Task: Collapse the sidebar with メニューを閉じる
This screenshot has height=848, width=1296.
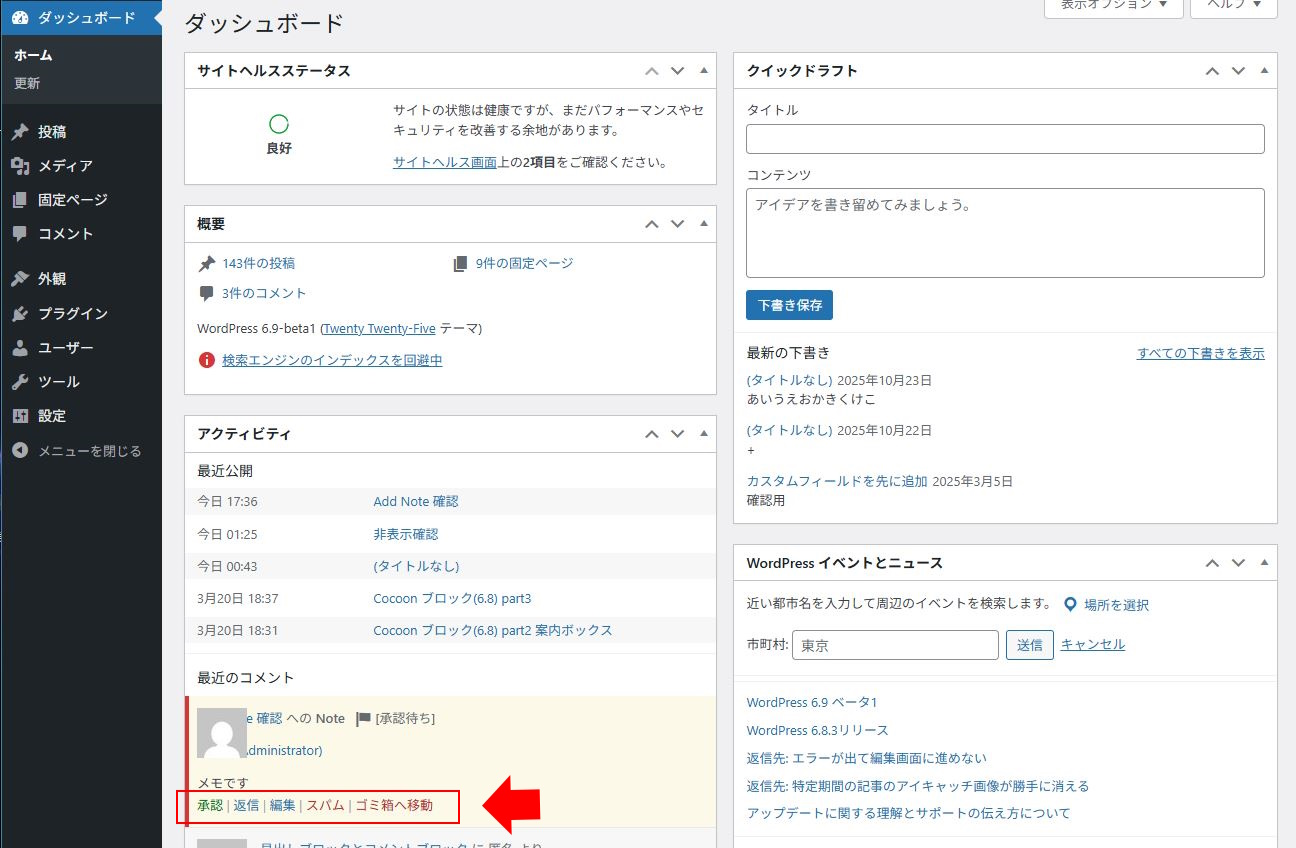Action: 78,451
